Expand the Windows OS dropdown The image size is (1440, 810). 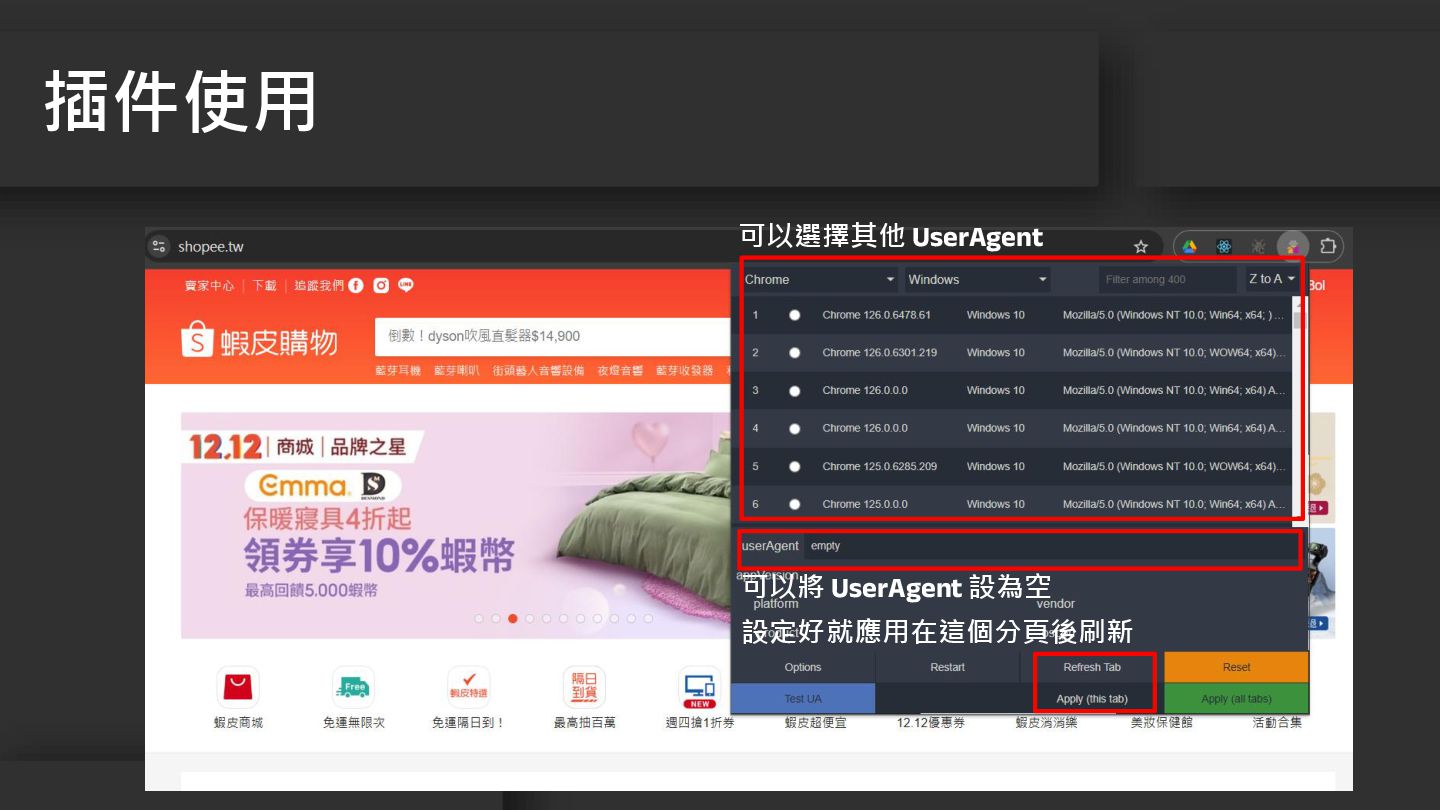[x=977, y=279]
